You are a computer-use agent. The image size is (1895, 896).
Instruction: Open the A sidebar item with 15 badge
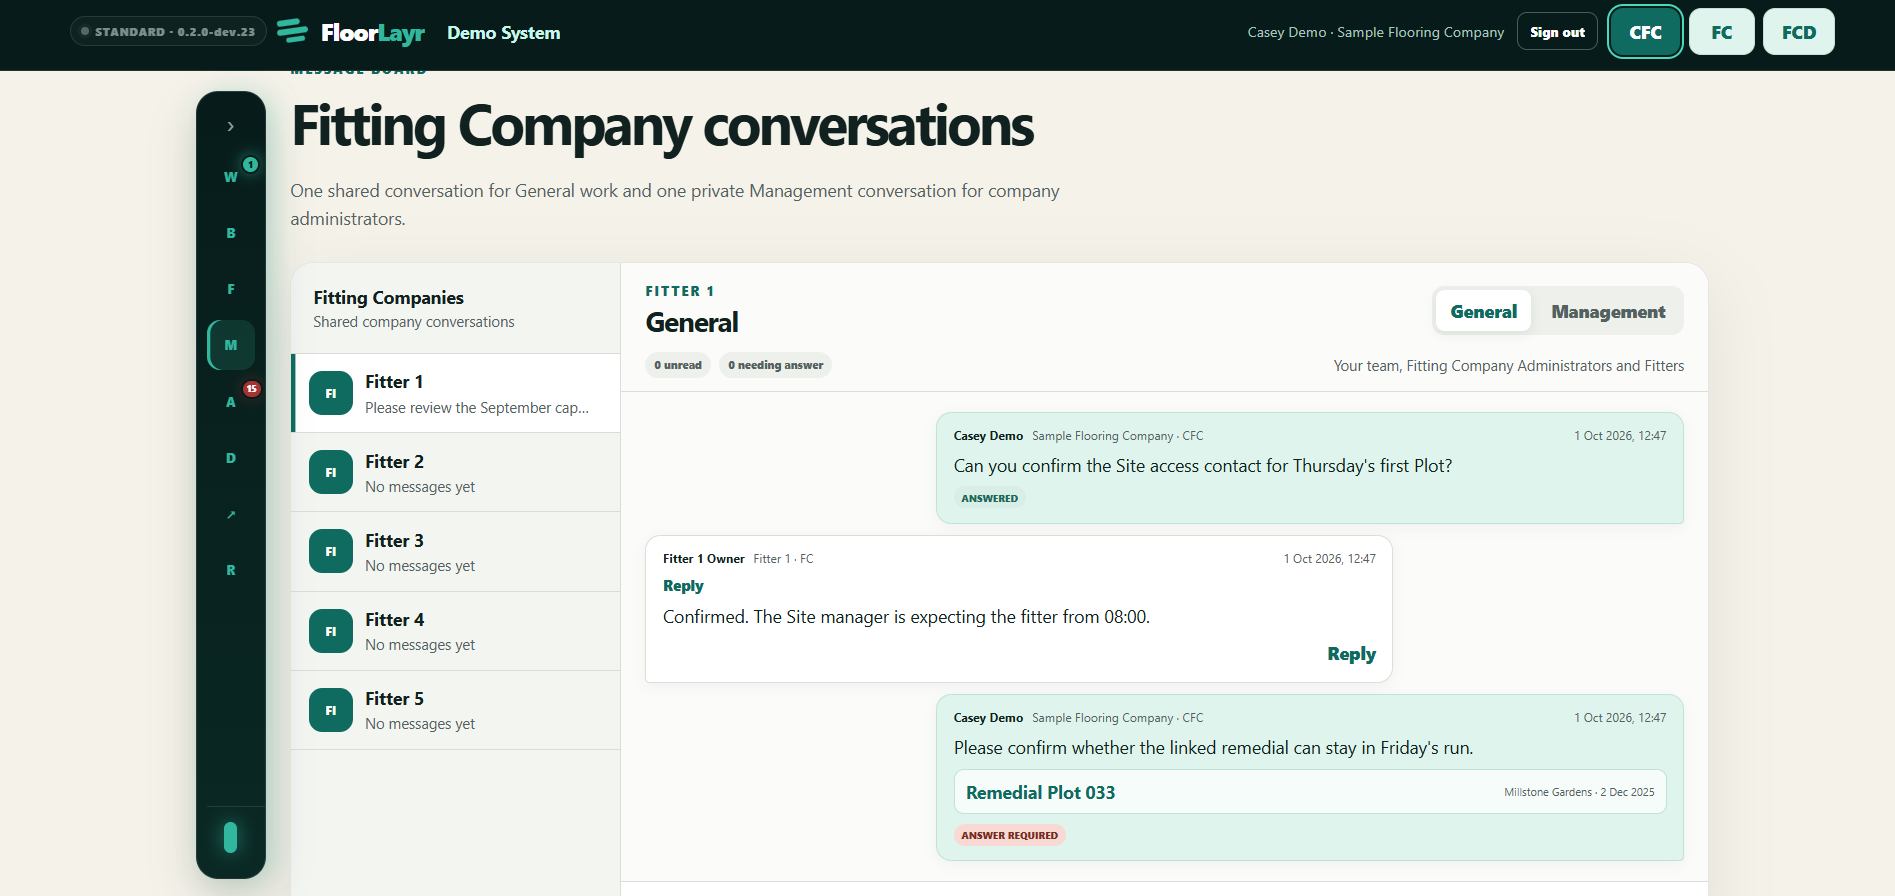(231, 402)
